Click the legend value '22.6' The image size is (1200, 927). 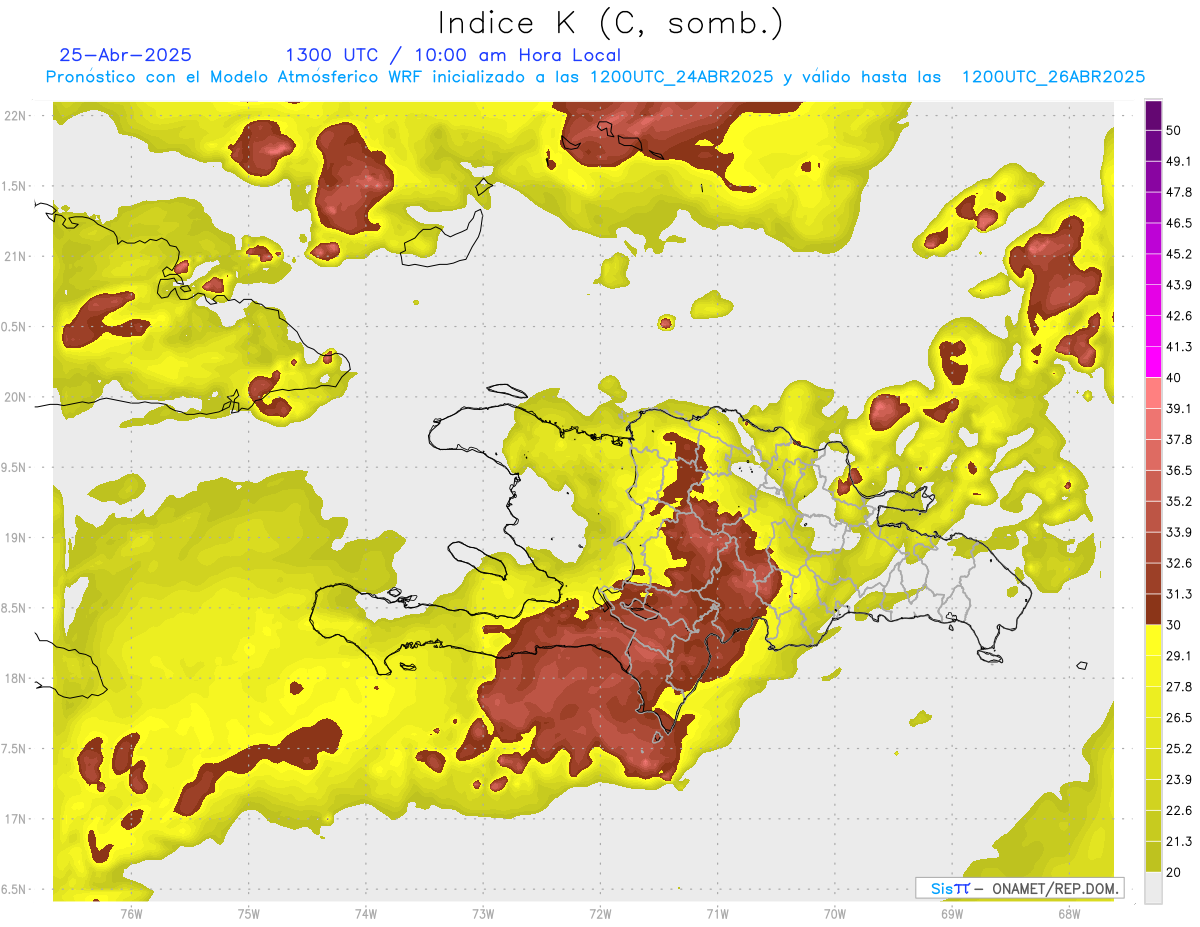pyautogui.click(x=1179, y=810)
